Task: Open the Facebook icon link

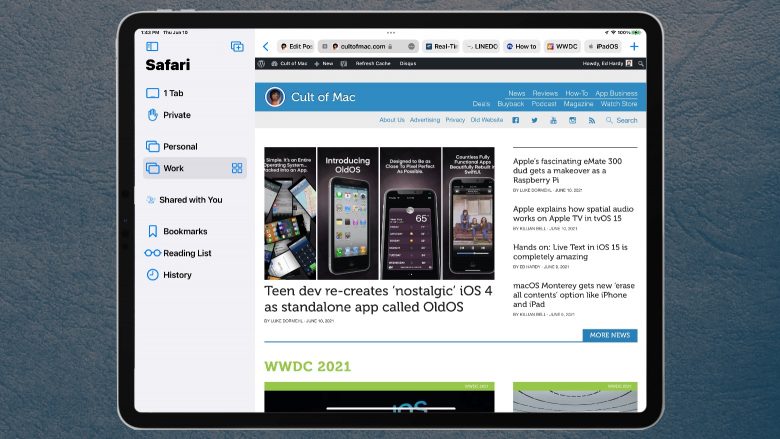Action: (x=515, y=120)
